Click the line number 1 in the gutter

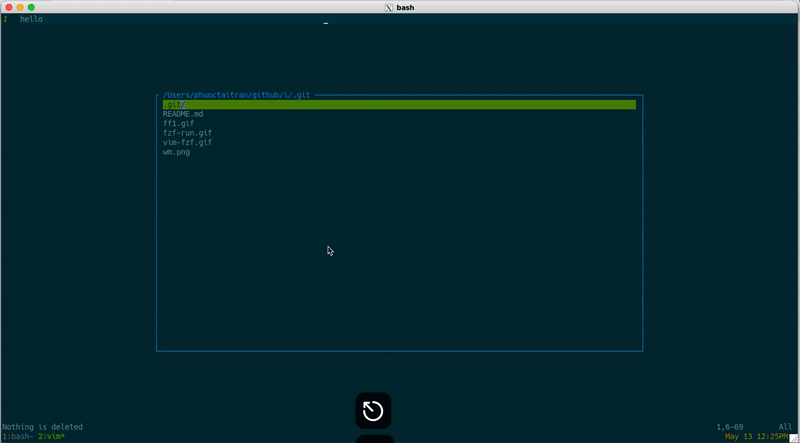click(x=5, y=19)
